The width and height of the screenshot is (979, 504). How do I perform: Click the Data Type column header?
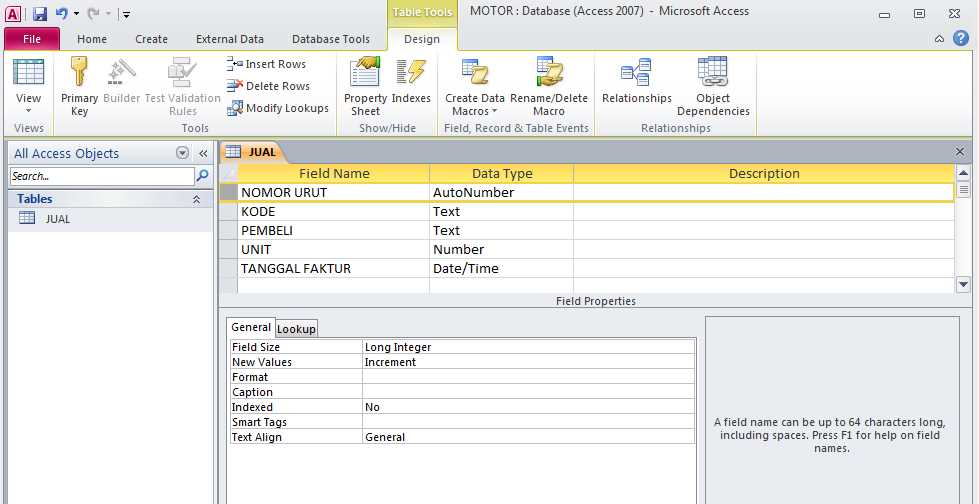click(x=501, y=174)
